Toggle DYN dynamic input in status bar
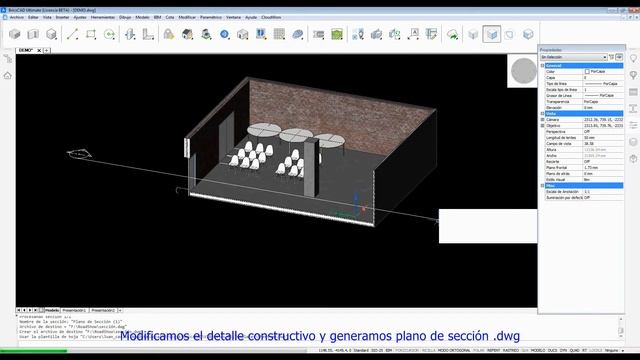The width and height of the screenshot is (640, 360). coord(563,350)
